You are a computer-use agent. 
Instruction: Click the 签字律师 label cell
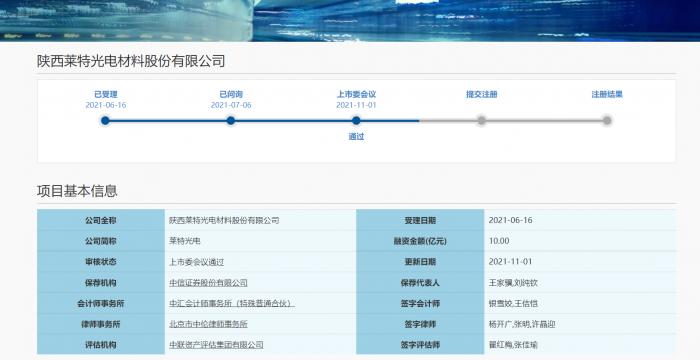[x=420, y=324]
